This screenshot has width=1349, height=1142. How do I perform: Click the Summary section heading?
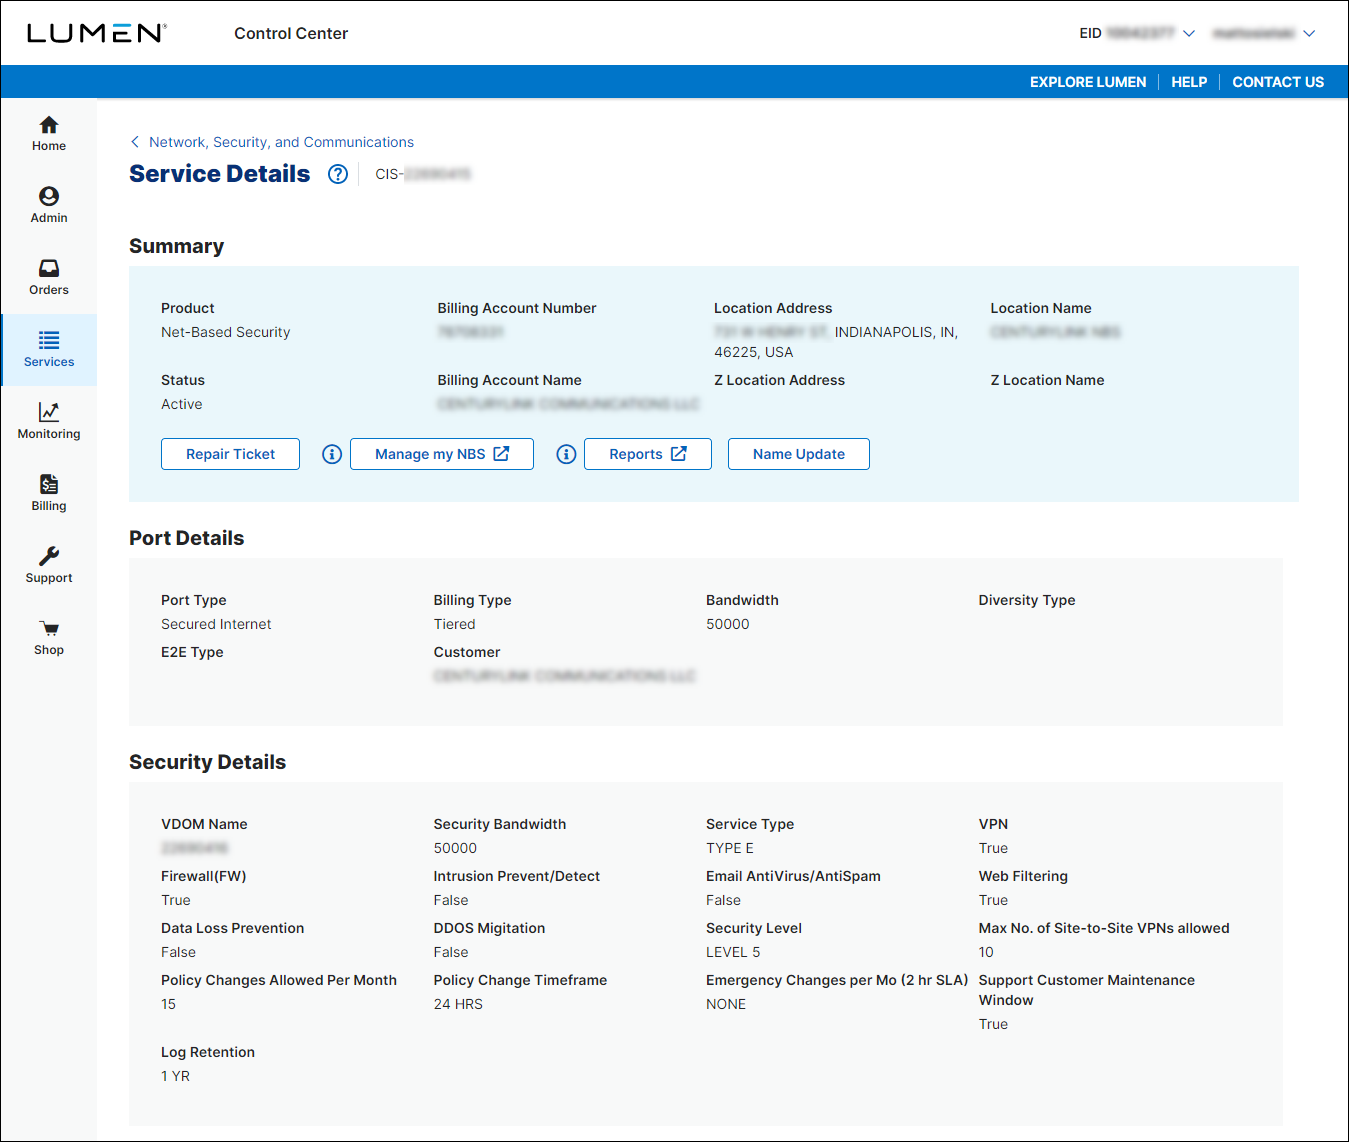[176, 246]
